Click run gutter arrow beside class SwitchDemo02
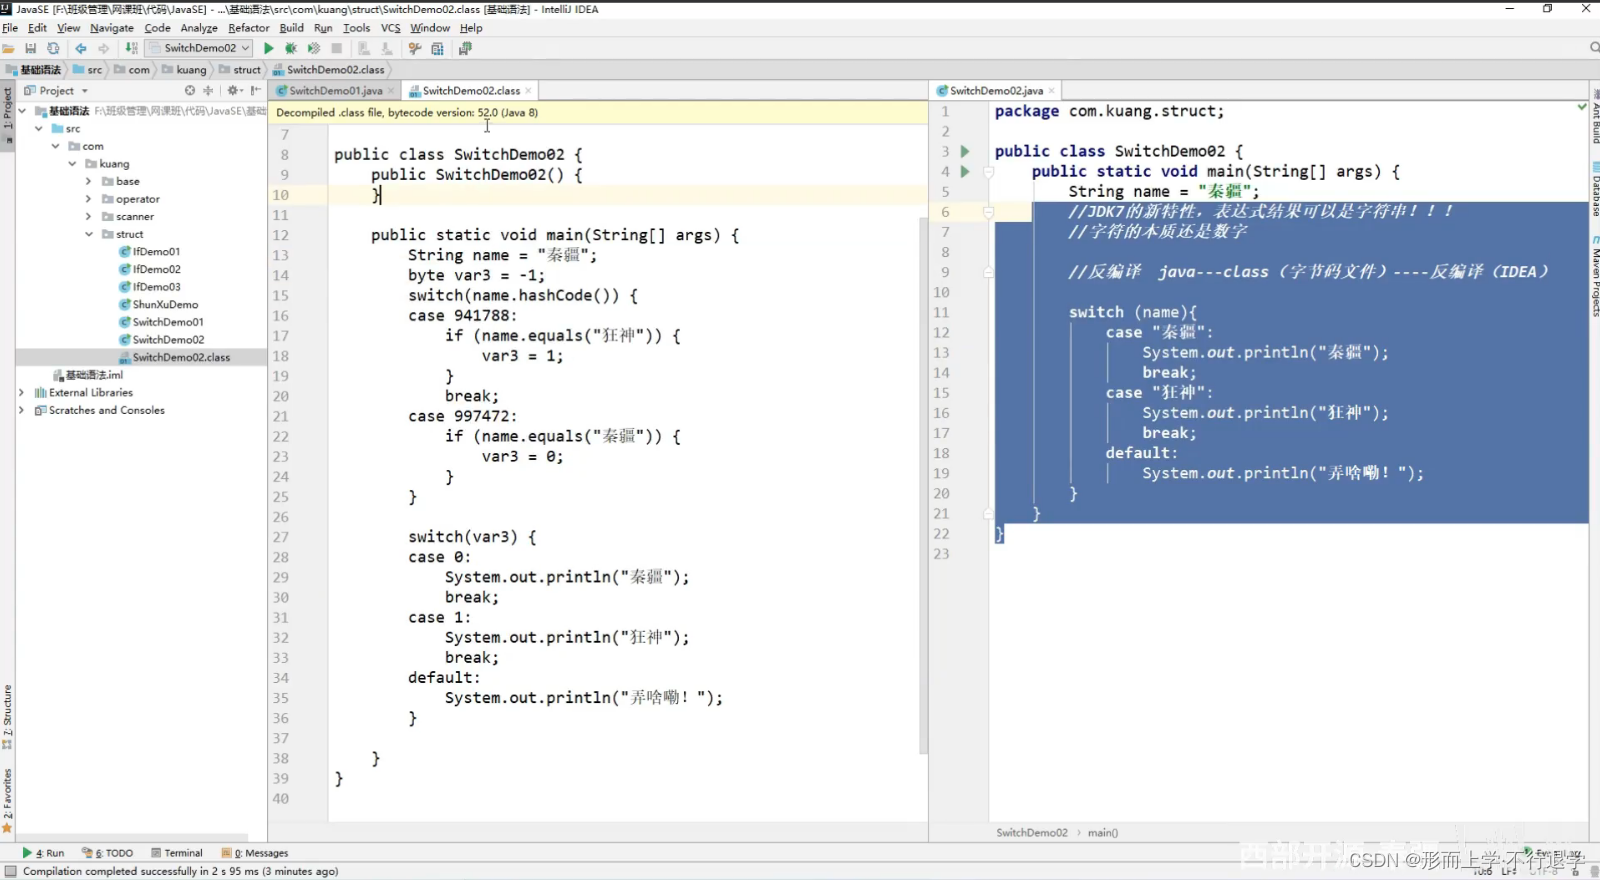The width and height of the screenshot is (1600, 880). pyautogui.click(x=965, y=151)
